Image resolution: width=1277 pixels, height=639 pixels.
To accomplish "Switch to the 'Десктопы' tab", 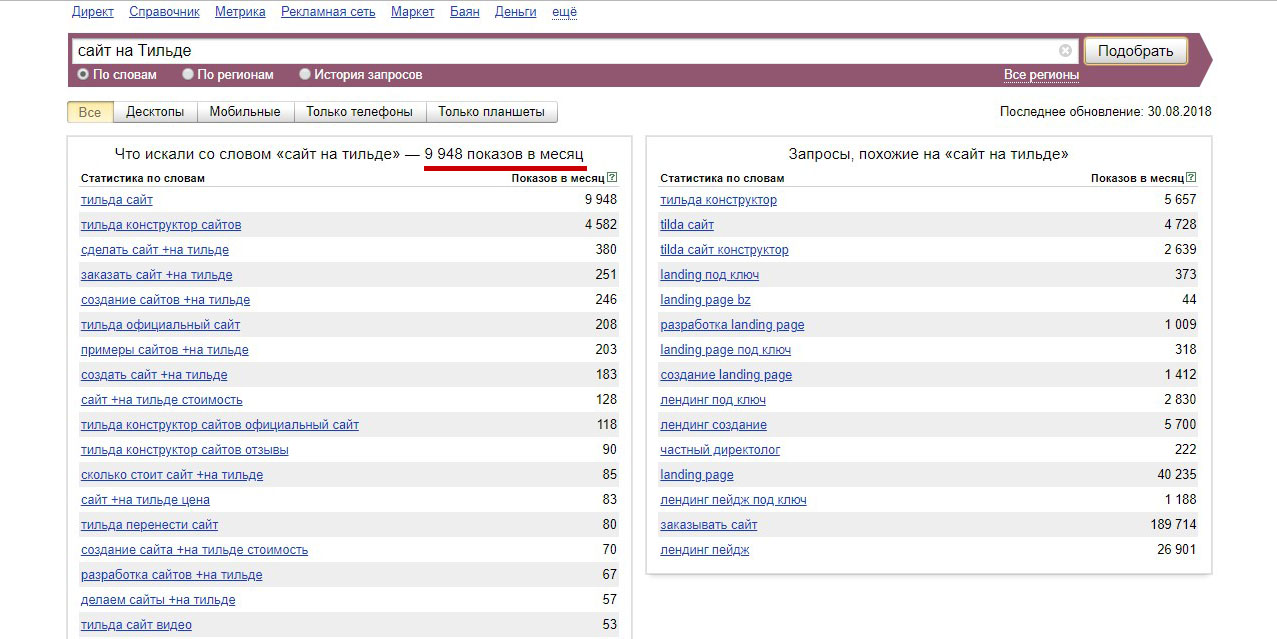I will coord(155,112).
